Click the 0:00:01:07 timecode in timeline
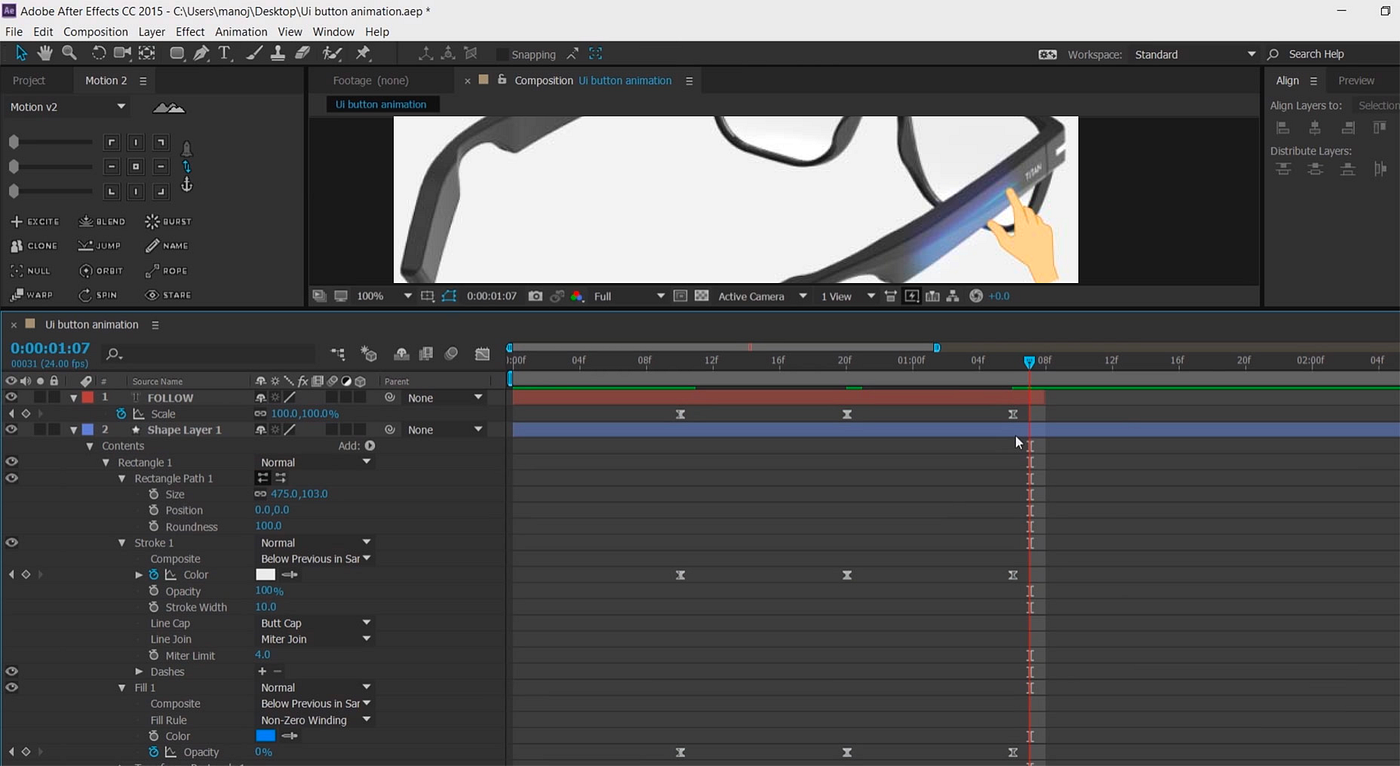Image resolution: width=1400 pixels, height=766 pixels. pyautogui.click(x=50, y=348)
